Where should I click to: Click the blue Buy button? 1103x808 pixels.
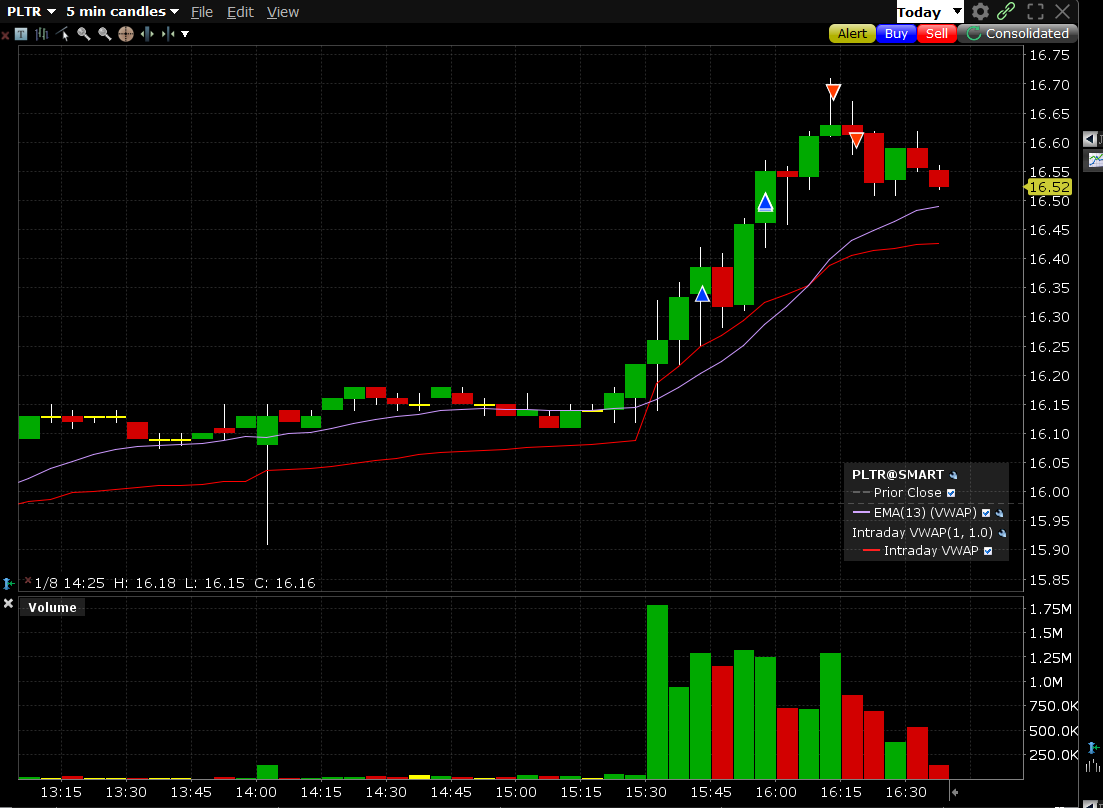pyautogui.click(x=896, y=34)
